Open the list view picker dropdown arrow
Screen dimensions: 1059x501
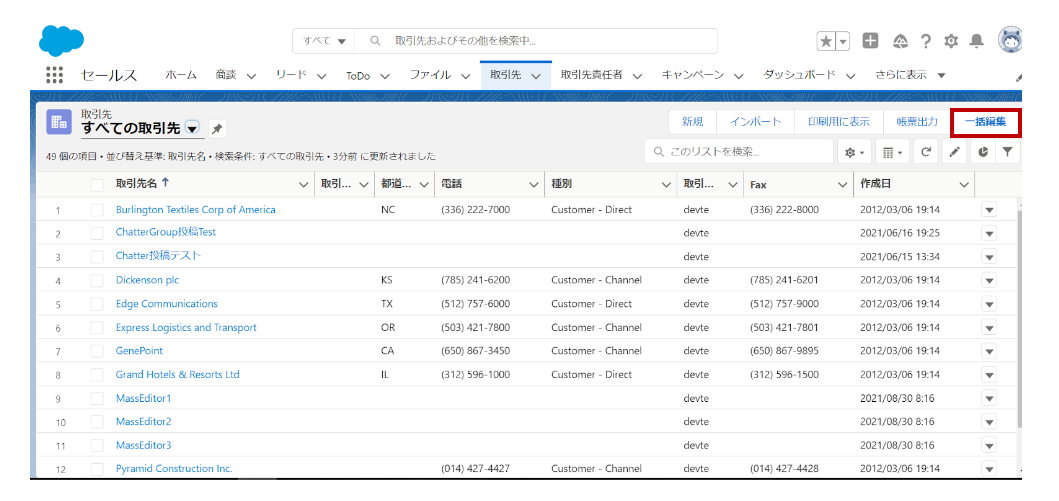click(x=192, y=128)
